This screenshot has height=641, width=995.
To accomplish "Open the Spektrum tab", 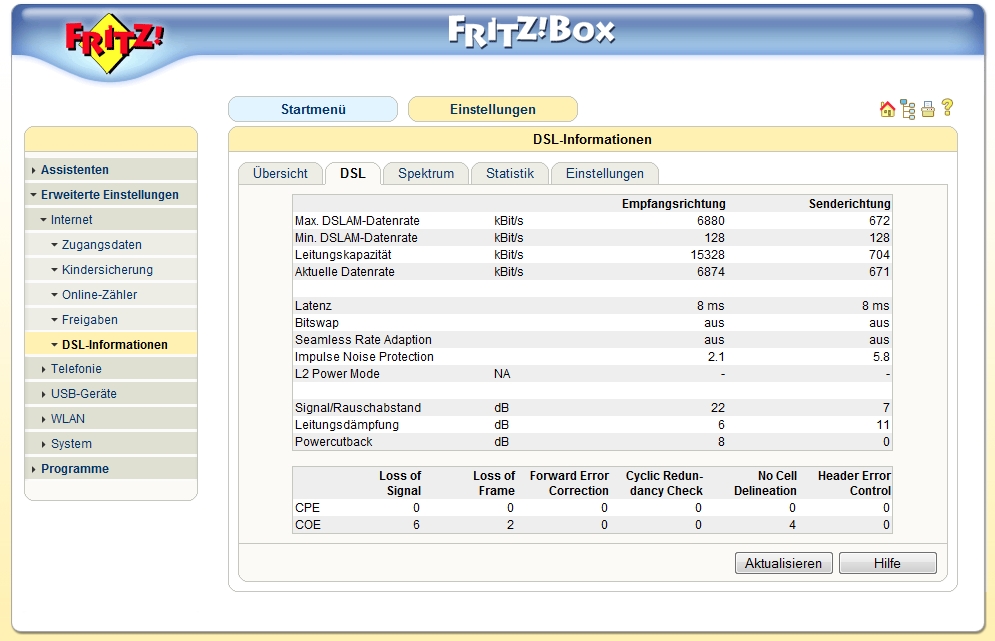I will [426, 174].
